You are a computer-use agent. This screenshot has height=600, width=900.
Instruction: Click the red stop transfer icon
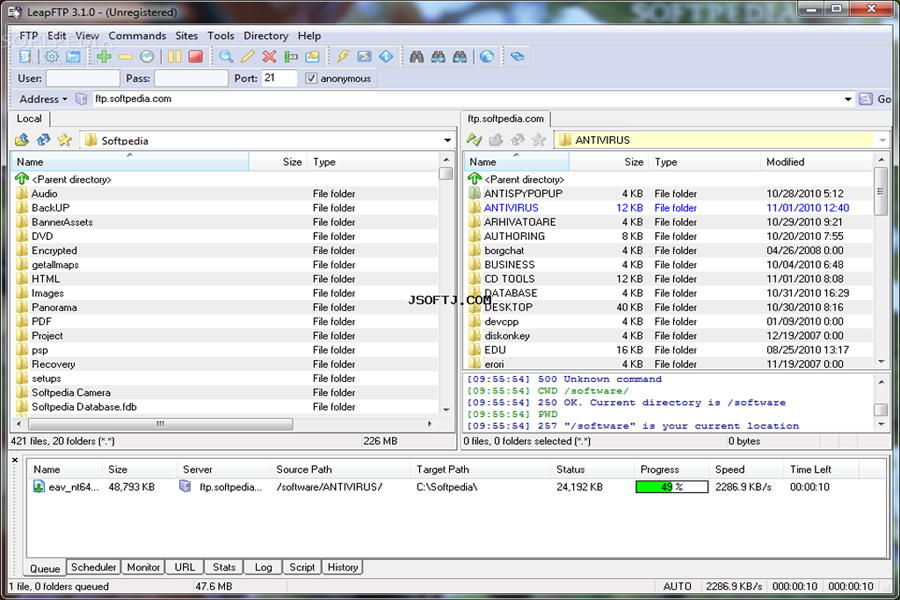click(196, 57)
